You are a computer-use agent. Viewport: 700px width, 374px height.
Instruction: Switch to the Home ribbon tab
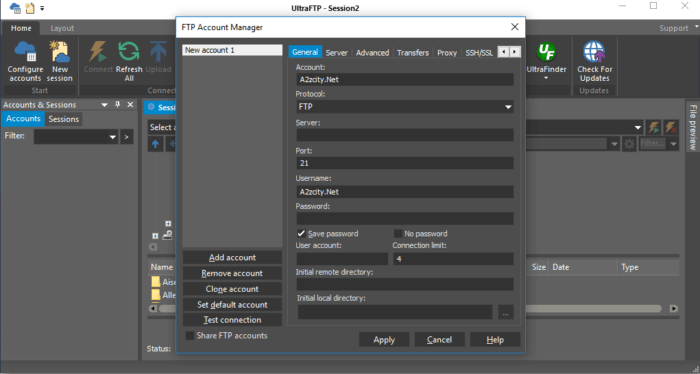click(x=21, y=28)
